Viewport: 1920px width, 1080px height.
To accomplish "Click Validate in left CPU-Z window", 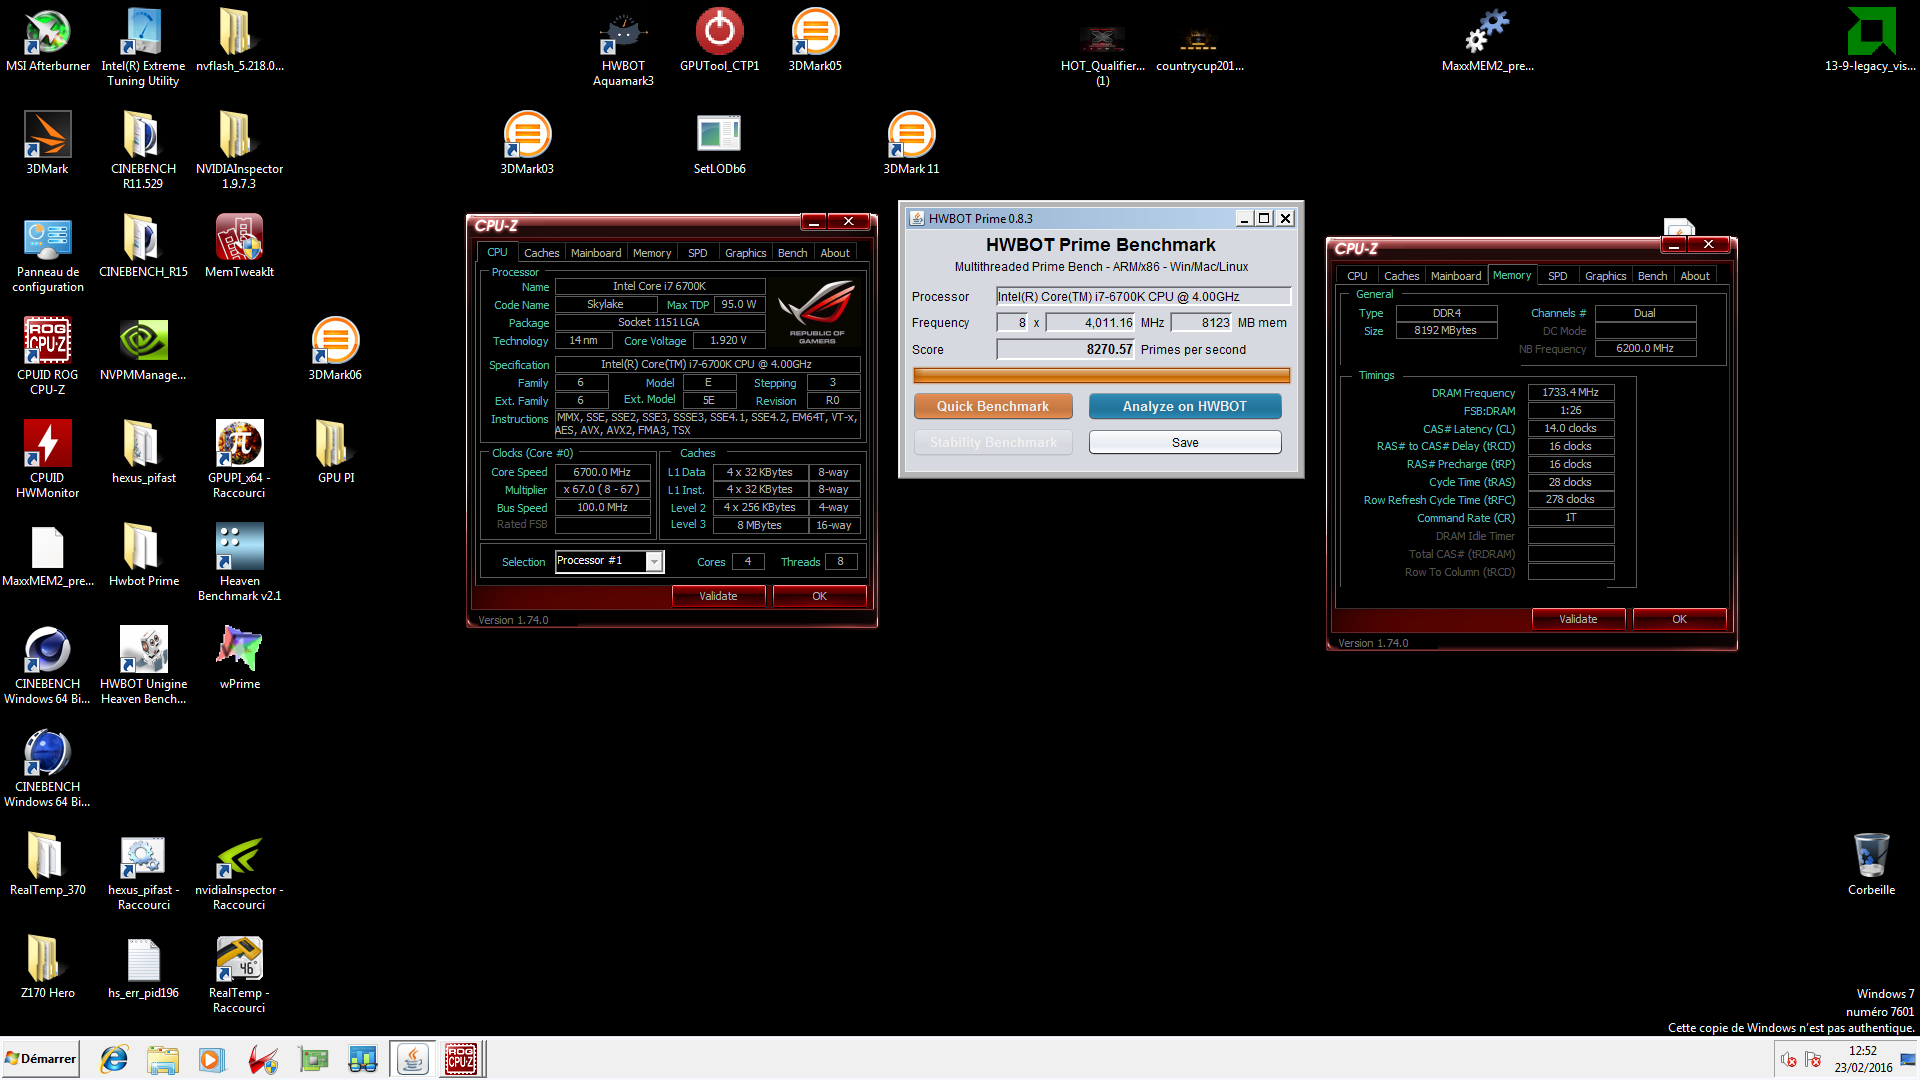I will [x=718, y=596].
